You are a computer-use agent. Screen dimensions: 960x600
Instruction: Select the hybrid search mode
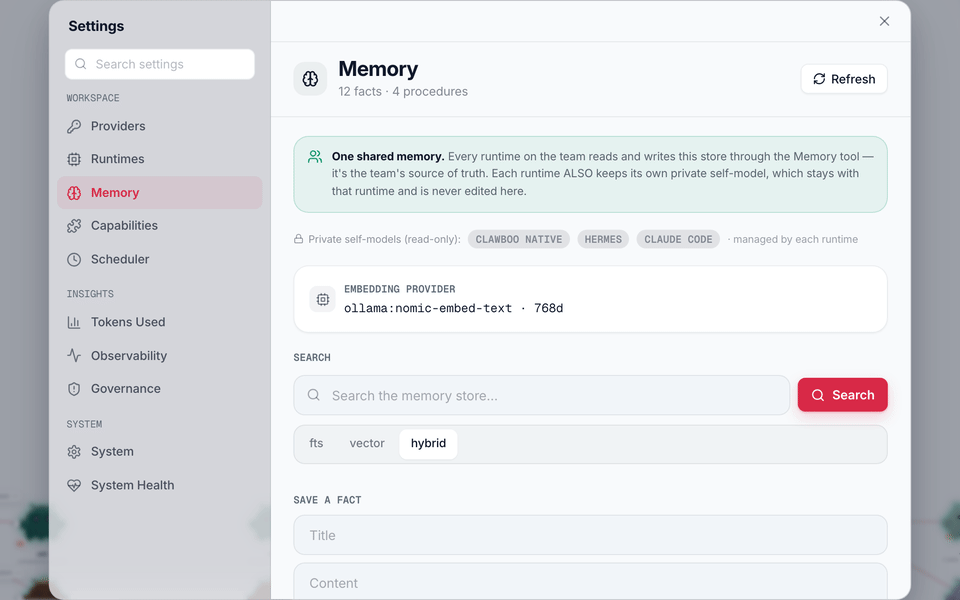click(x=428, y=444)
